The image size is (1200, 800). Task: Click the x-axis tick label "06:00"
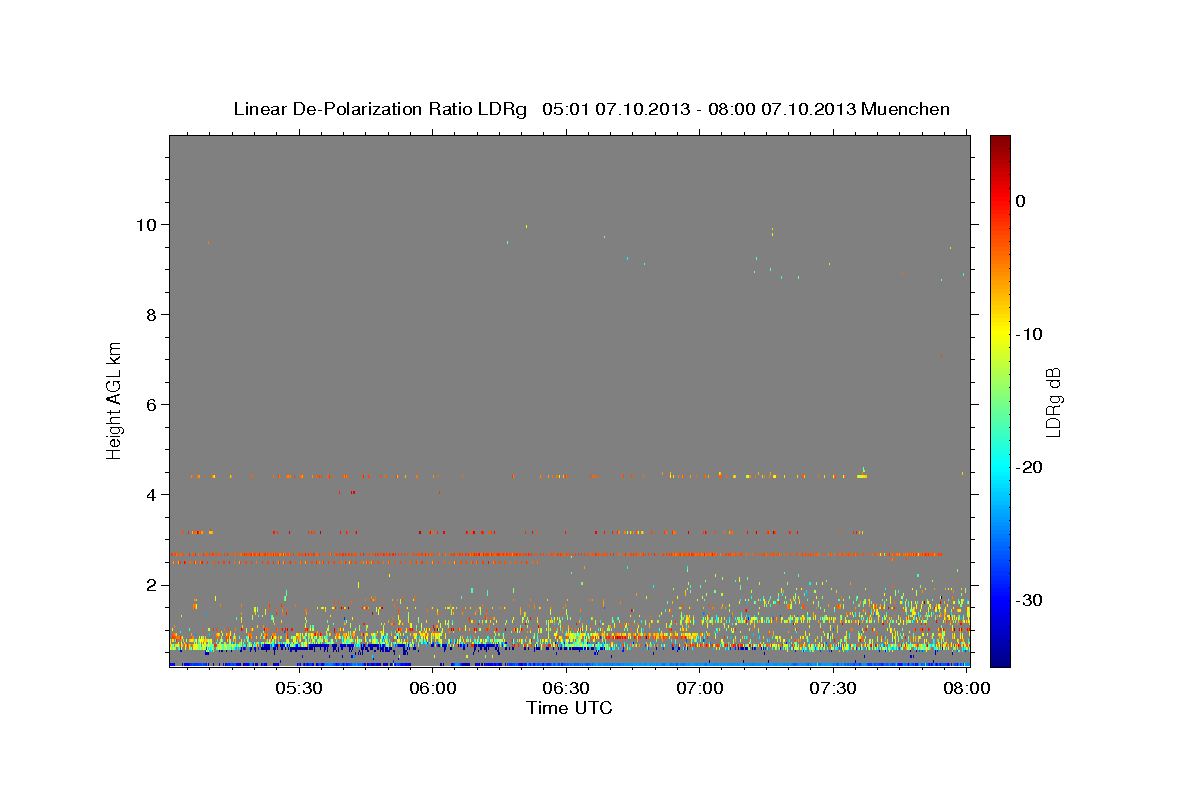(x=434, y=688)
